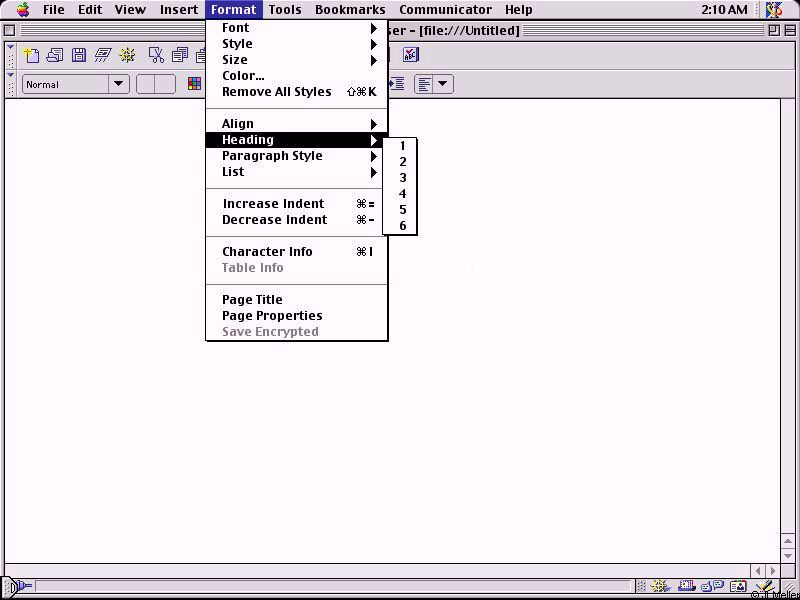
Task: Click the Composer pencil icon in status bar
Action: [764, 587]
